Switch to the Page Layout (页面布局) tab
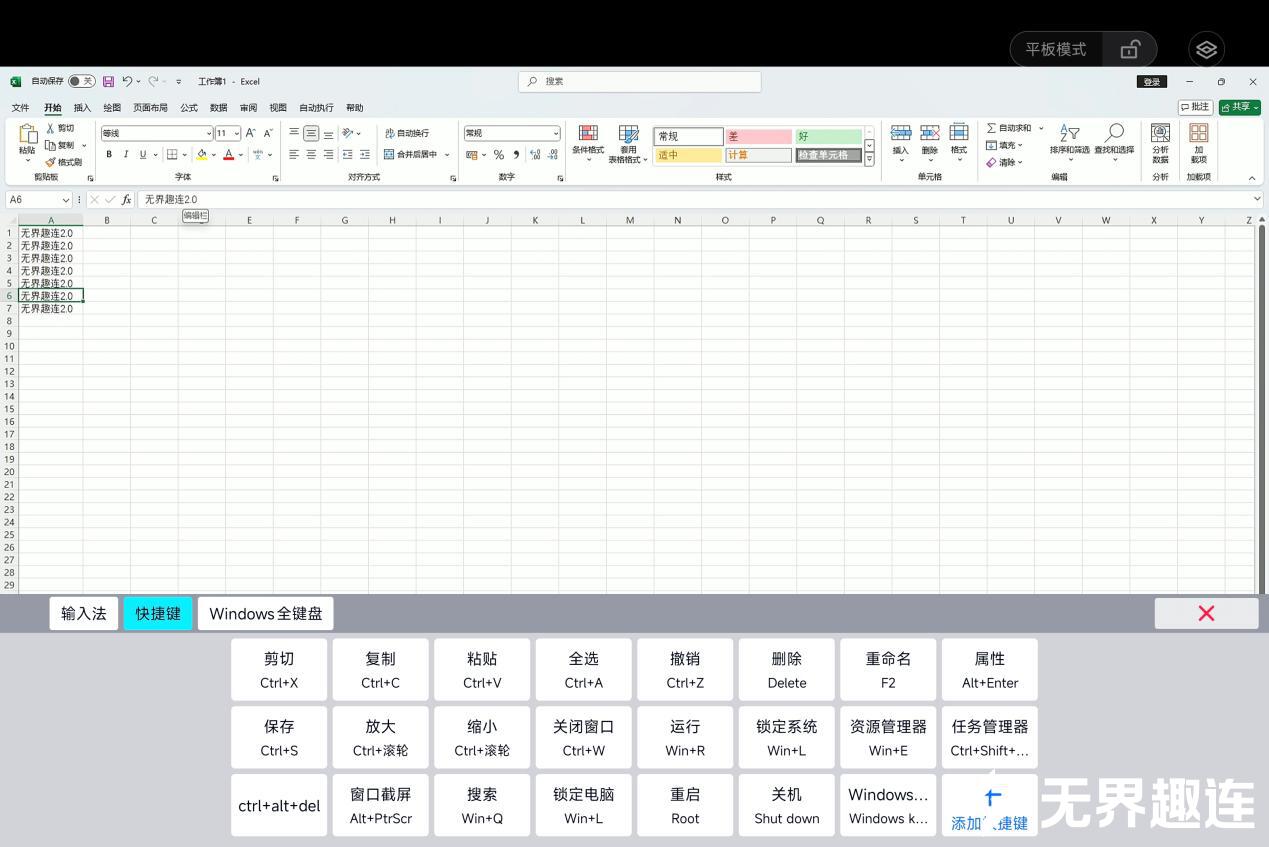The width and height of the screenshot is (1269, 847). 151,108
